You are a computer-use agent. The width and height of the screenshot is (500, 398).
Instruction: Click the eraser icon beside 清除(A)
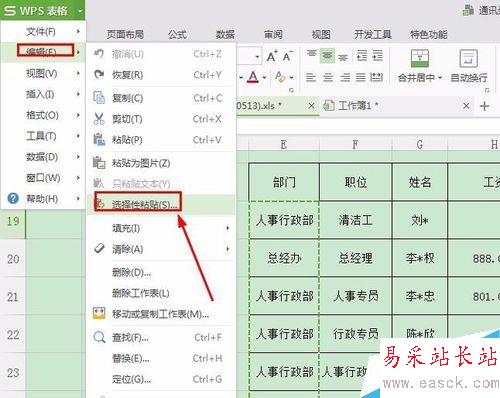pyautogui.click(x=99, y=248)
